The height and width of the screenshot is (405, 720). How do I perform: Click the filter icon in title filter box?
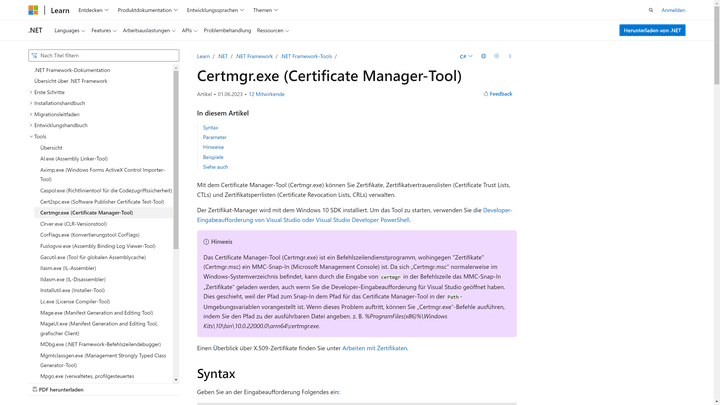(34, 56)
